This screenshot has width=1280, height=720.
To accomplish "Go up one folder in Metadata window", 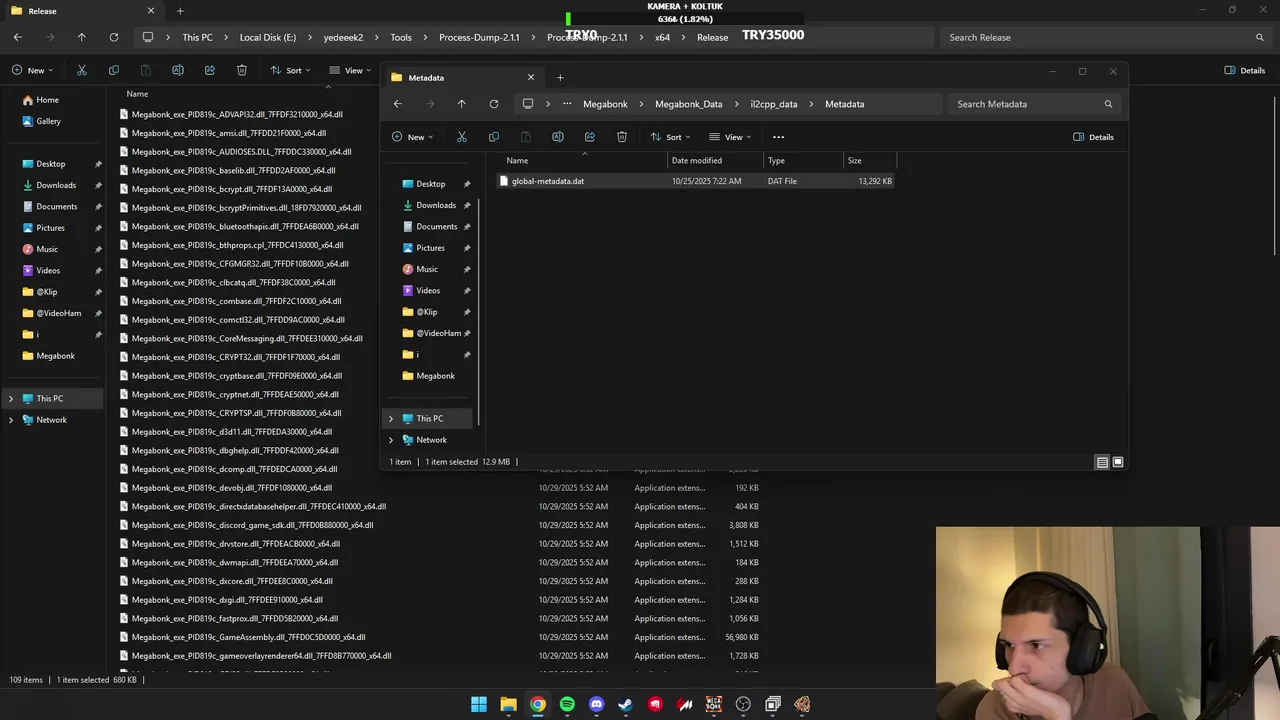I will pos(461,104).
